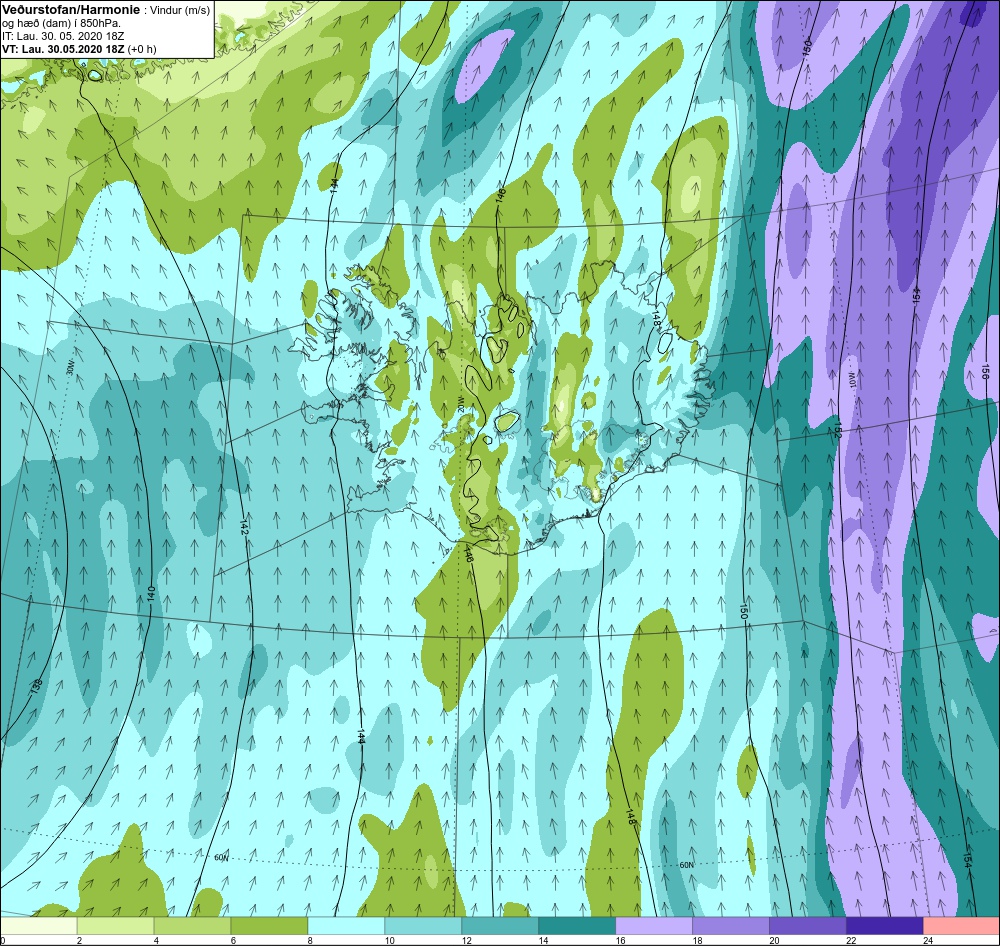Click the '152' height contour label
The height and width of the screenshot is (946, 1000).
[837, 430]
